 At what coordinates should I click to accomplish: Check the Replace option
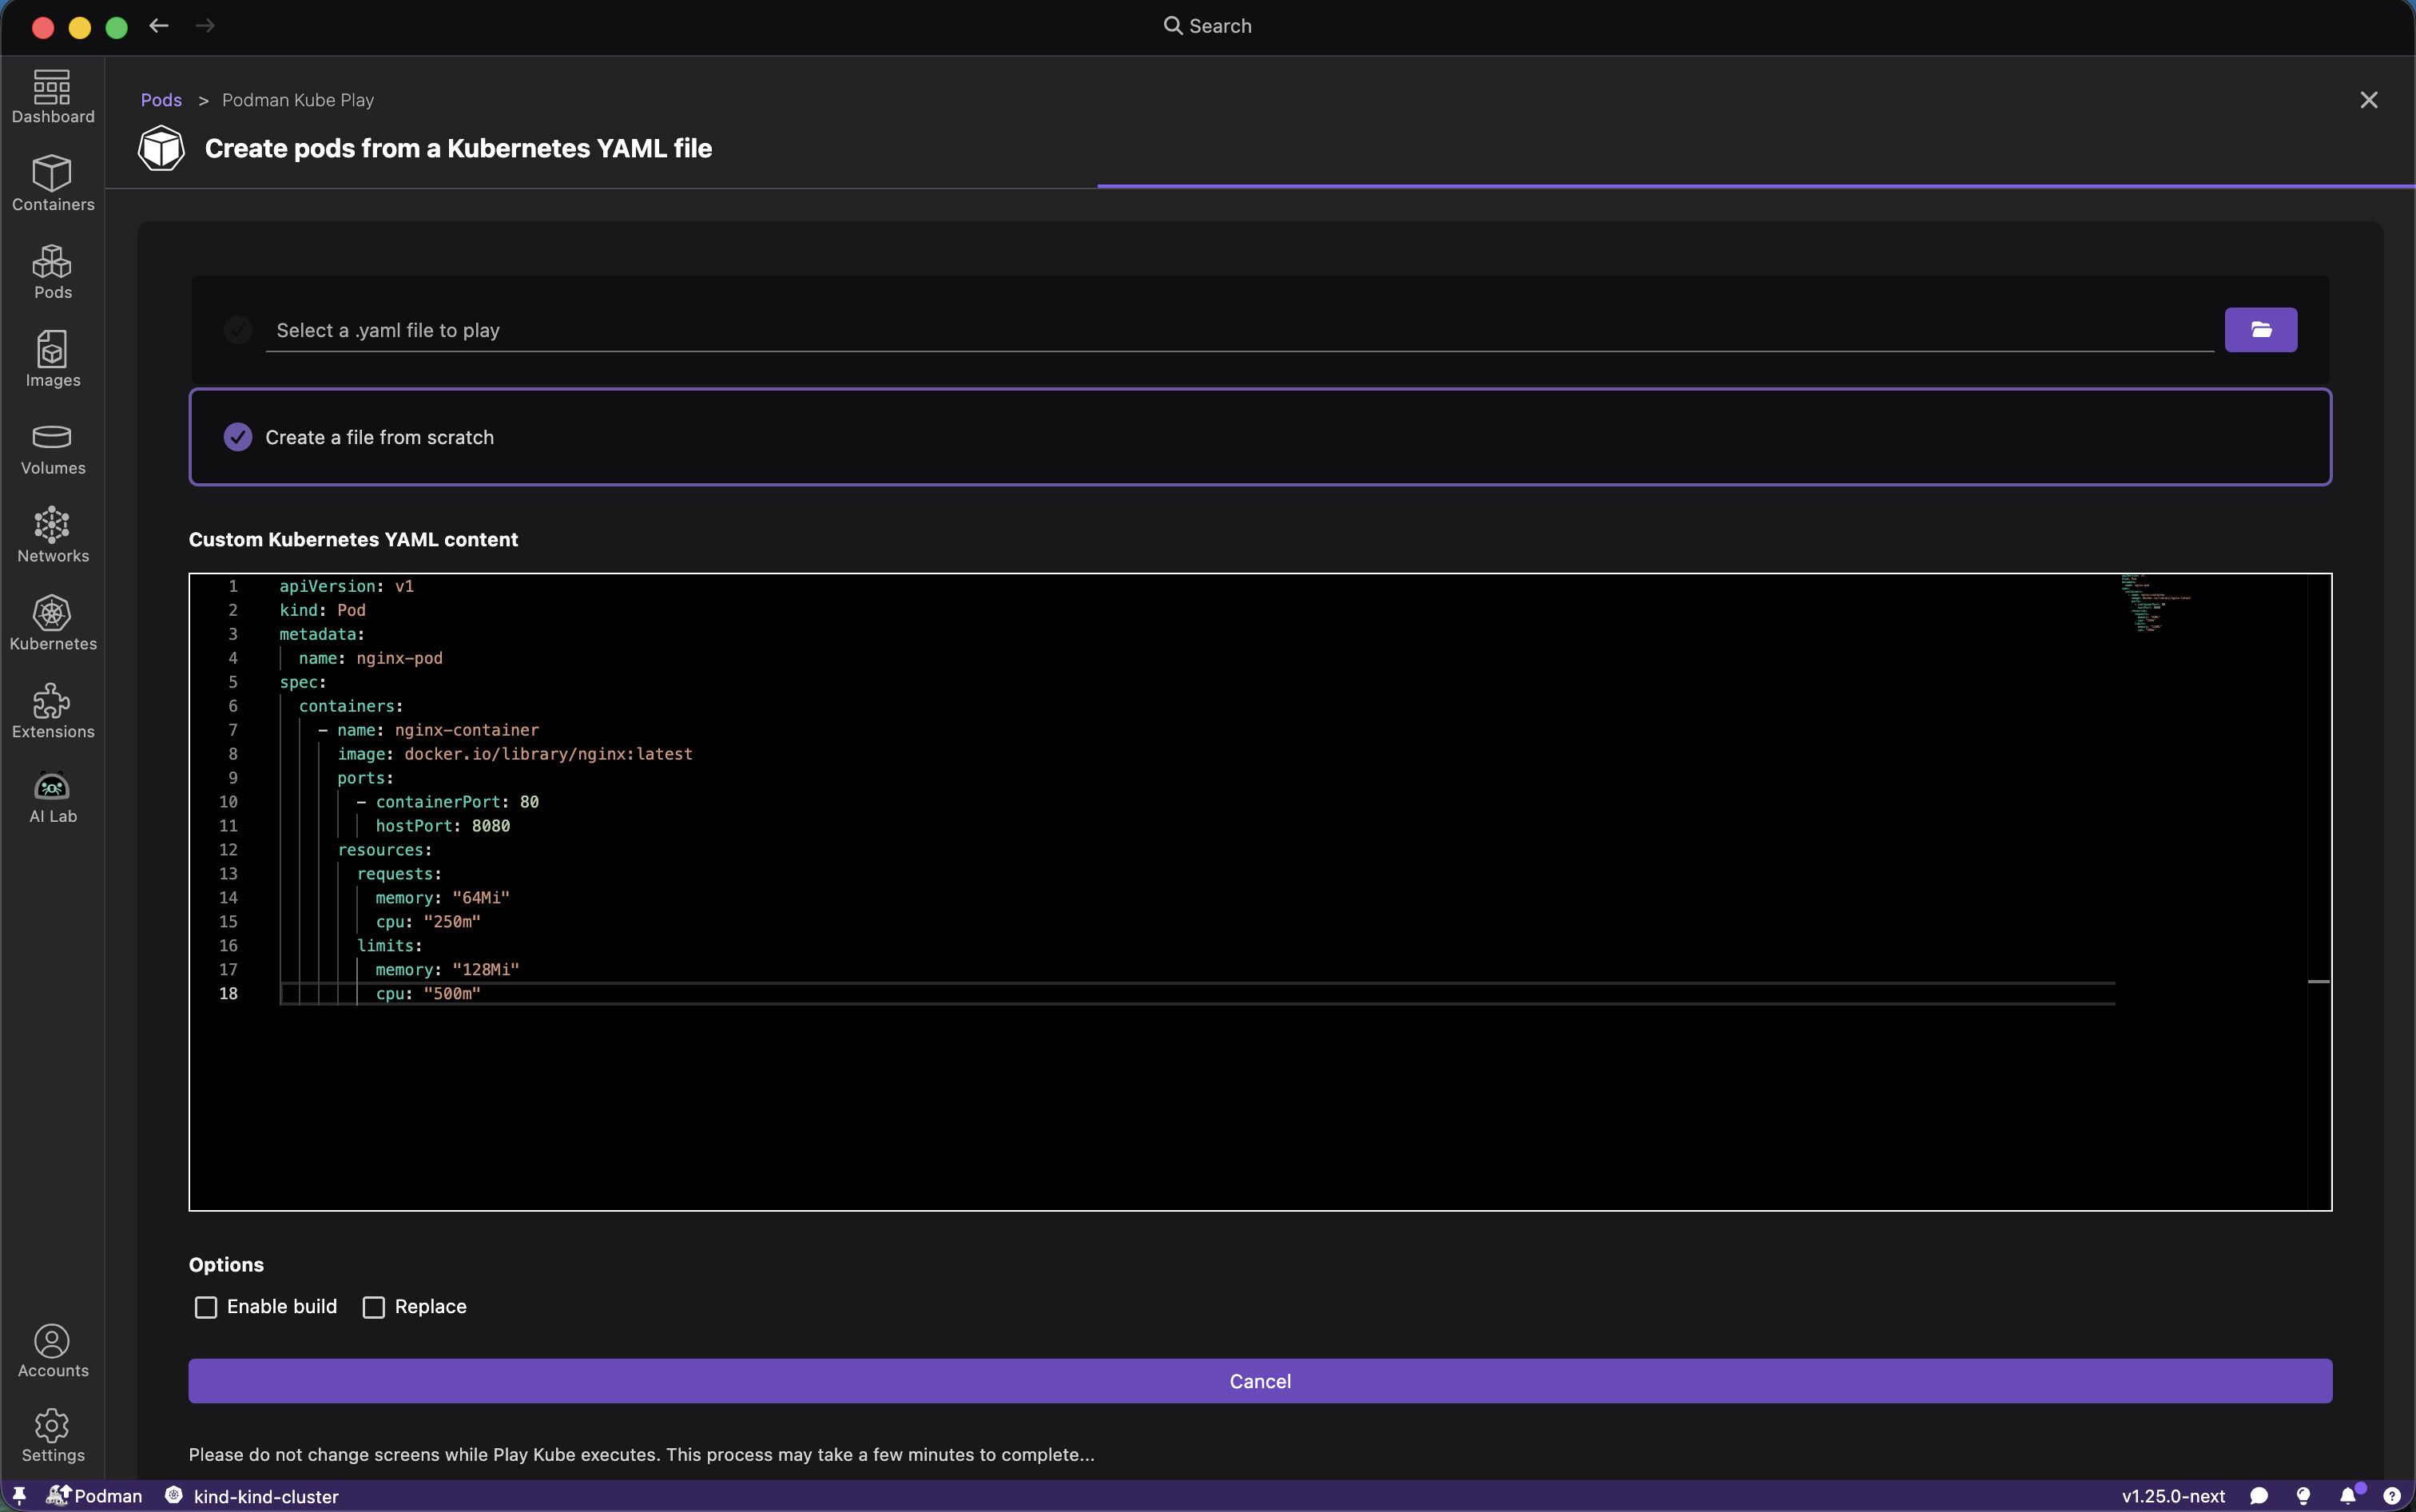[374, 1307]
